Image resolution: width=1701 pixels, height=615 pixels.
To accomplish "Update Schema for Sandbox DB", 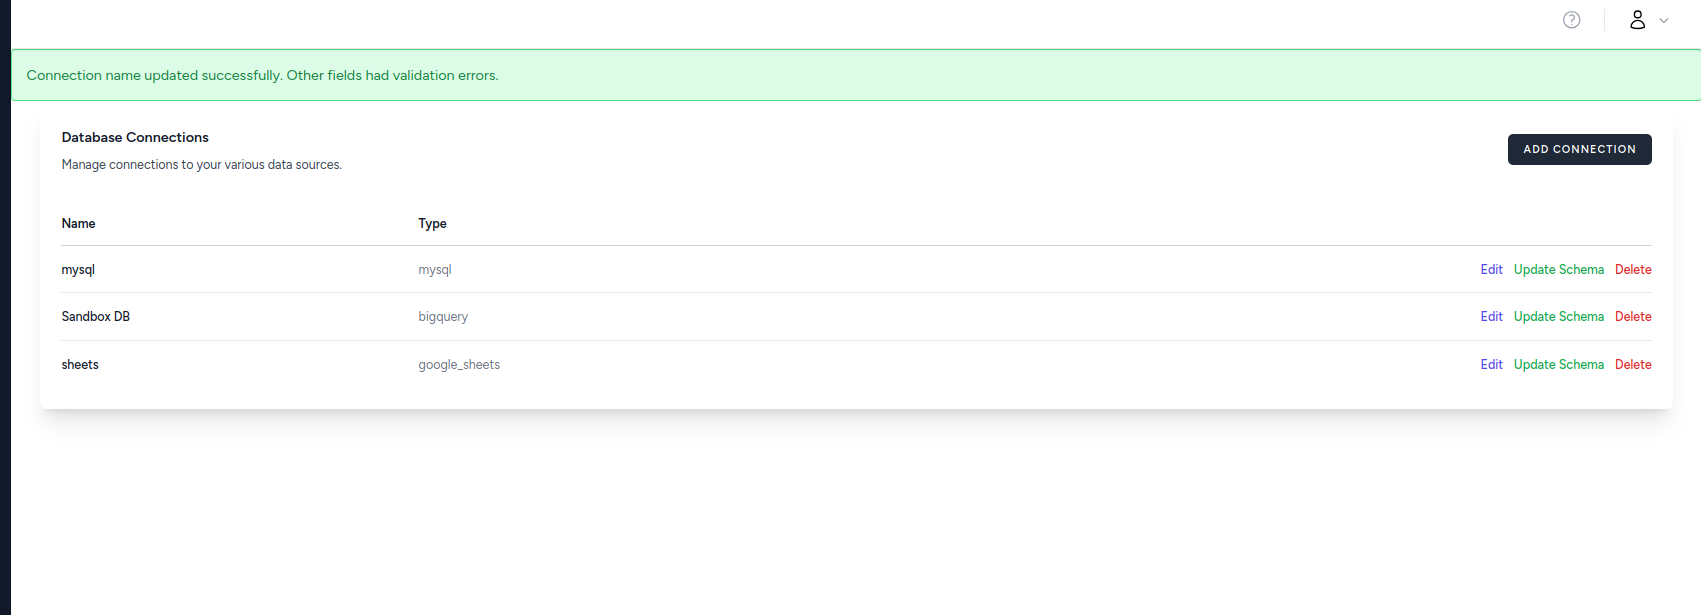I will tap(1558, 317).
